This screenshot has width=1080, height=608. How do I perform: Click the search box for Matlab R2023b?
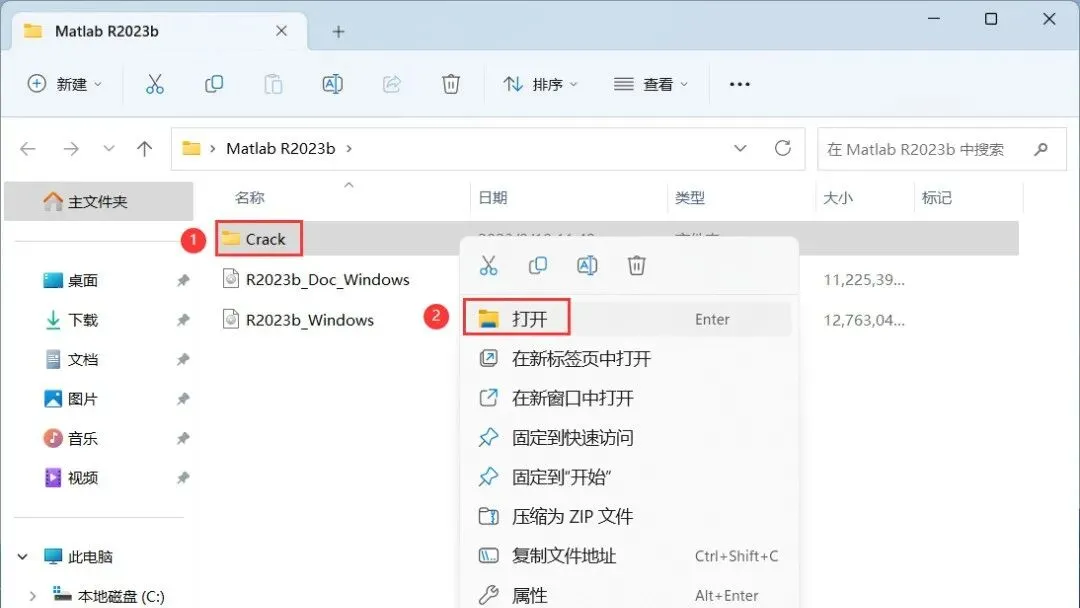[942, 149]
